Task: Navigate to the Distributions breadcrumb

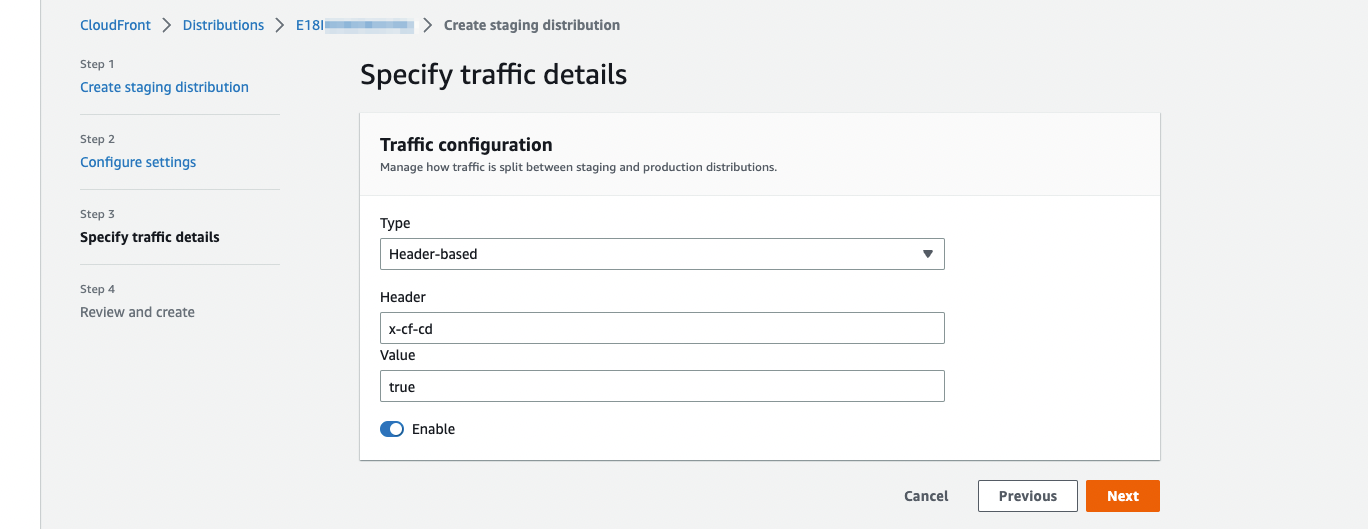Action: pyautogui.click(x=223, y=25)
